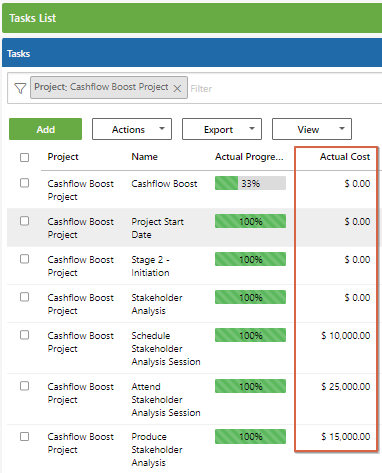Viewport: 382px width, 473px height.
Task: Click the View dropdown arrow
Action: [x=342, y=129]
